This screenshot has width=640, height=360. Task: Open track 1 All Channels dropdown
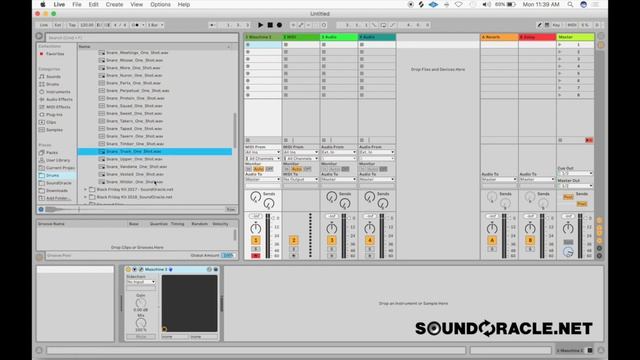point(262,158)
